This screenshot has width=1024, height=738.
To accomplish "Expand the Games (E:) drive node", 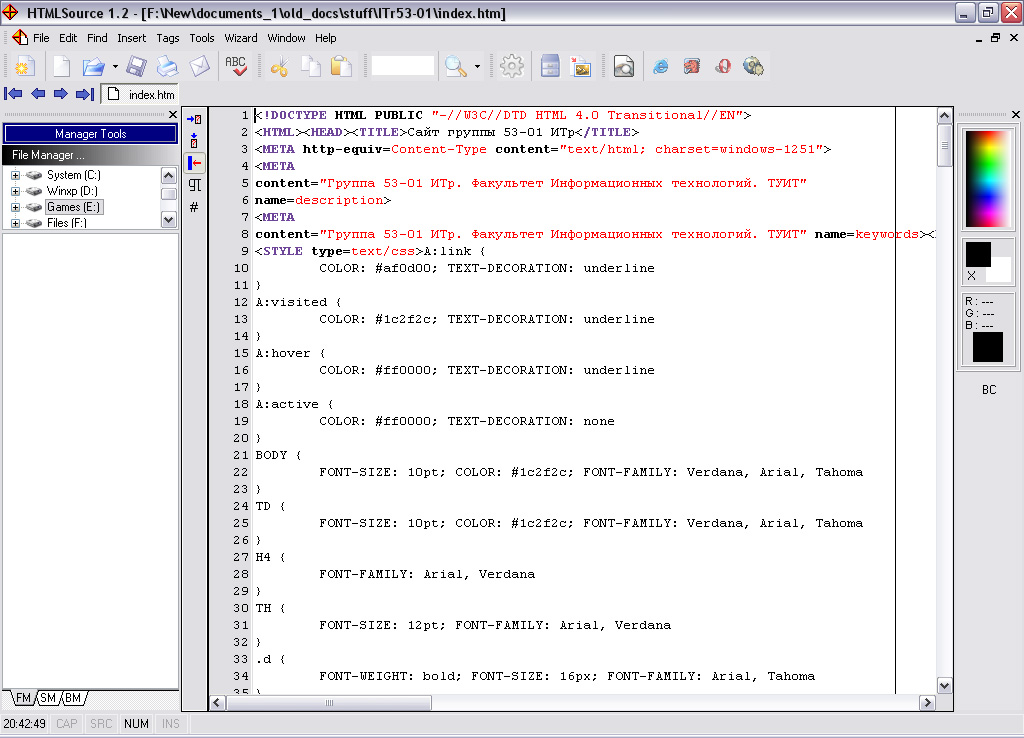I will (16, 207).
